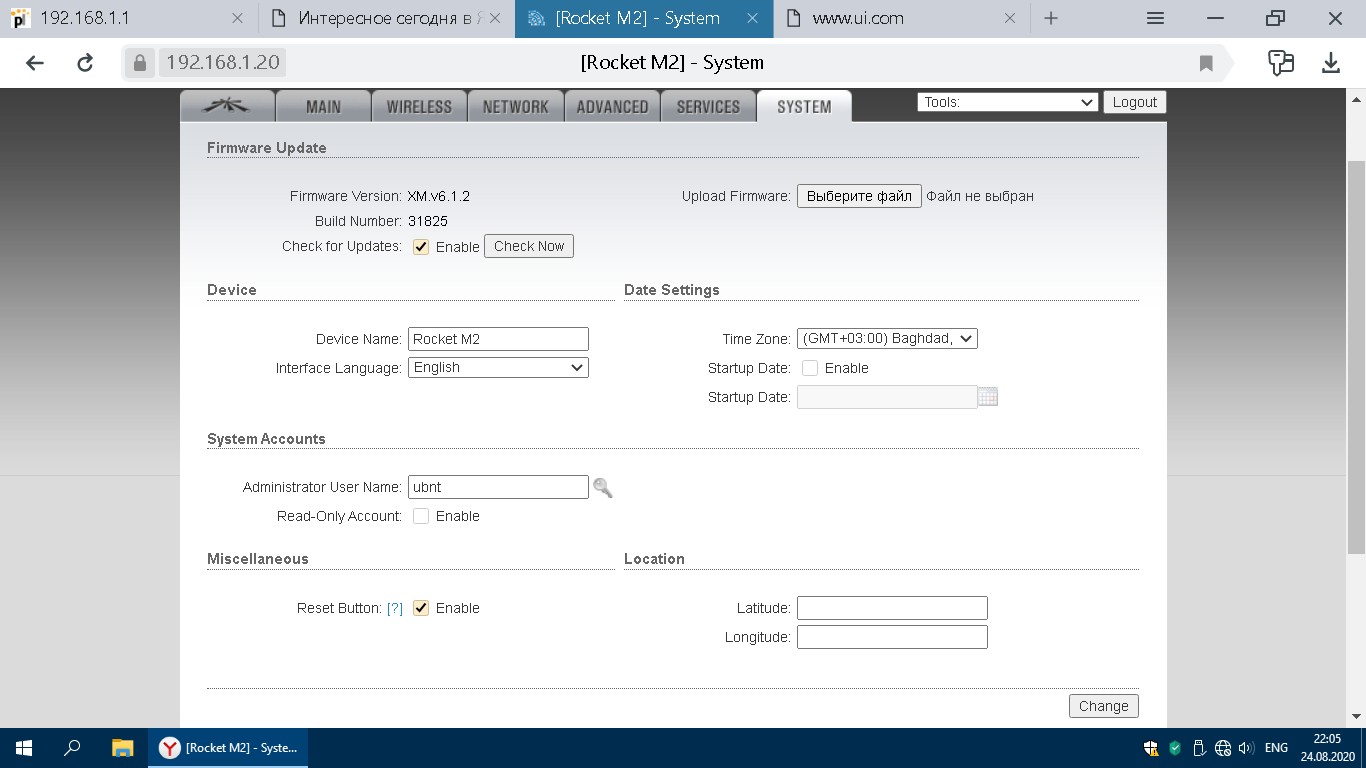
Task: Open the Windows Start menu
Action: pyautogui.click(x=24, y=748)
